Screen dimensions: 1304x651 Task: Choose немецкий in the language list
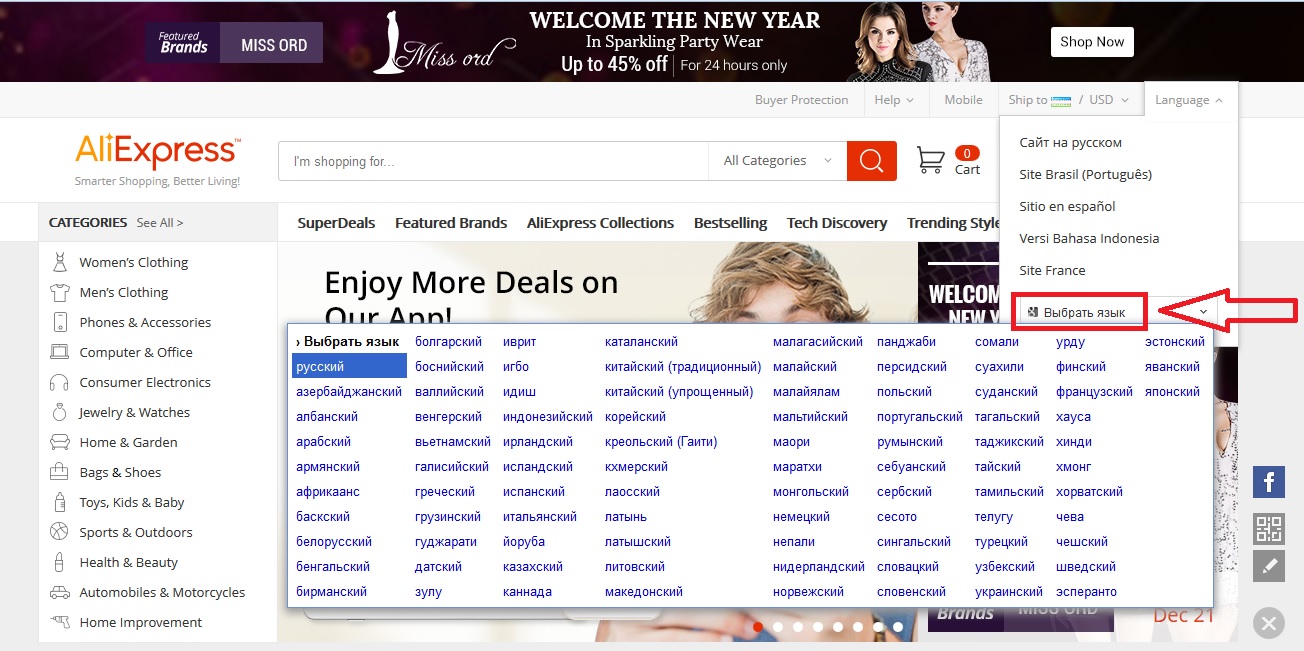click(801, 517)
